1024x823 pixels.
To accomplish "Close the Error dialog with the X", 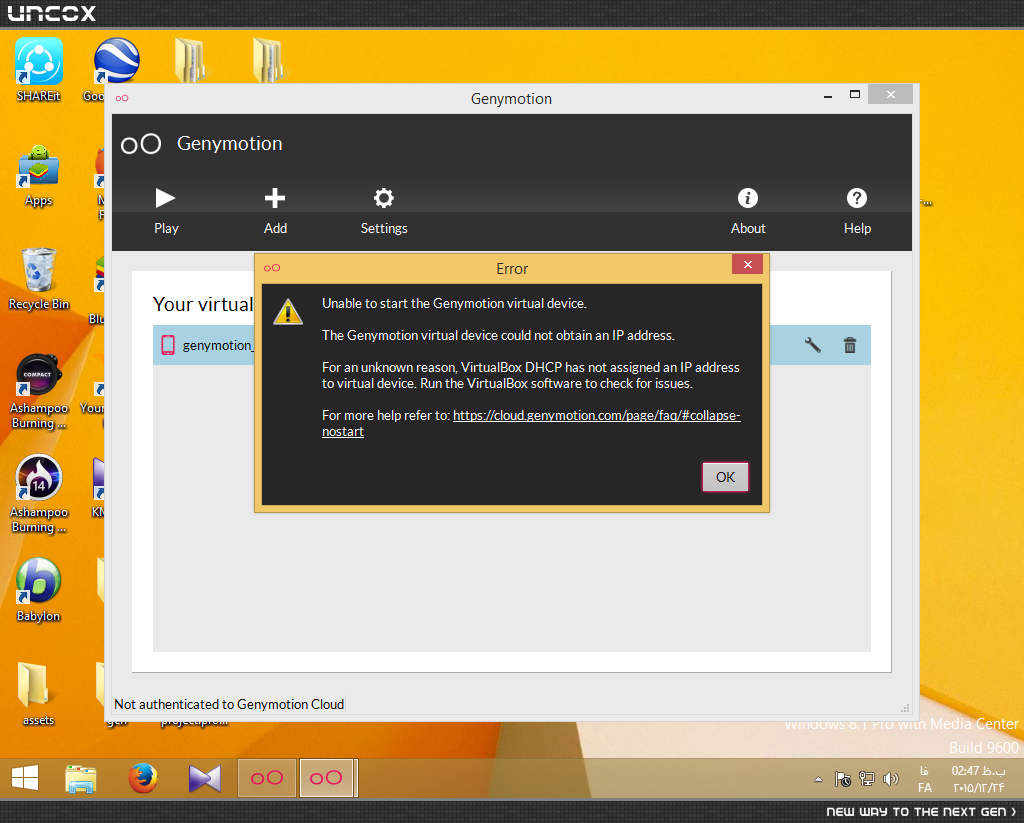I will (x=748, y=265).
